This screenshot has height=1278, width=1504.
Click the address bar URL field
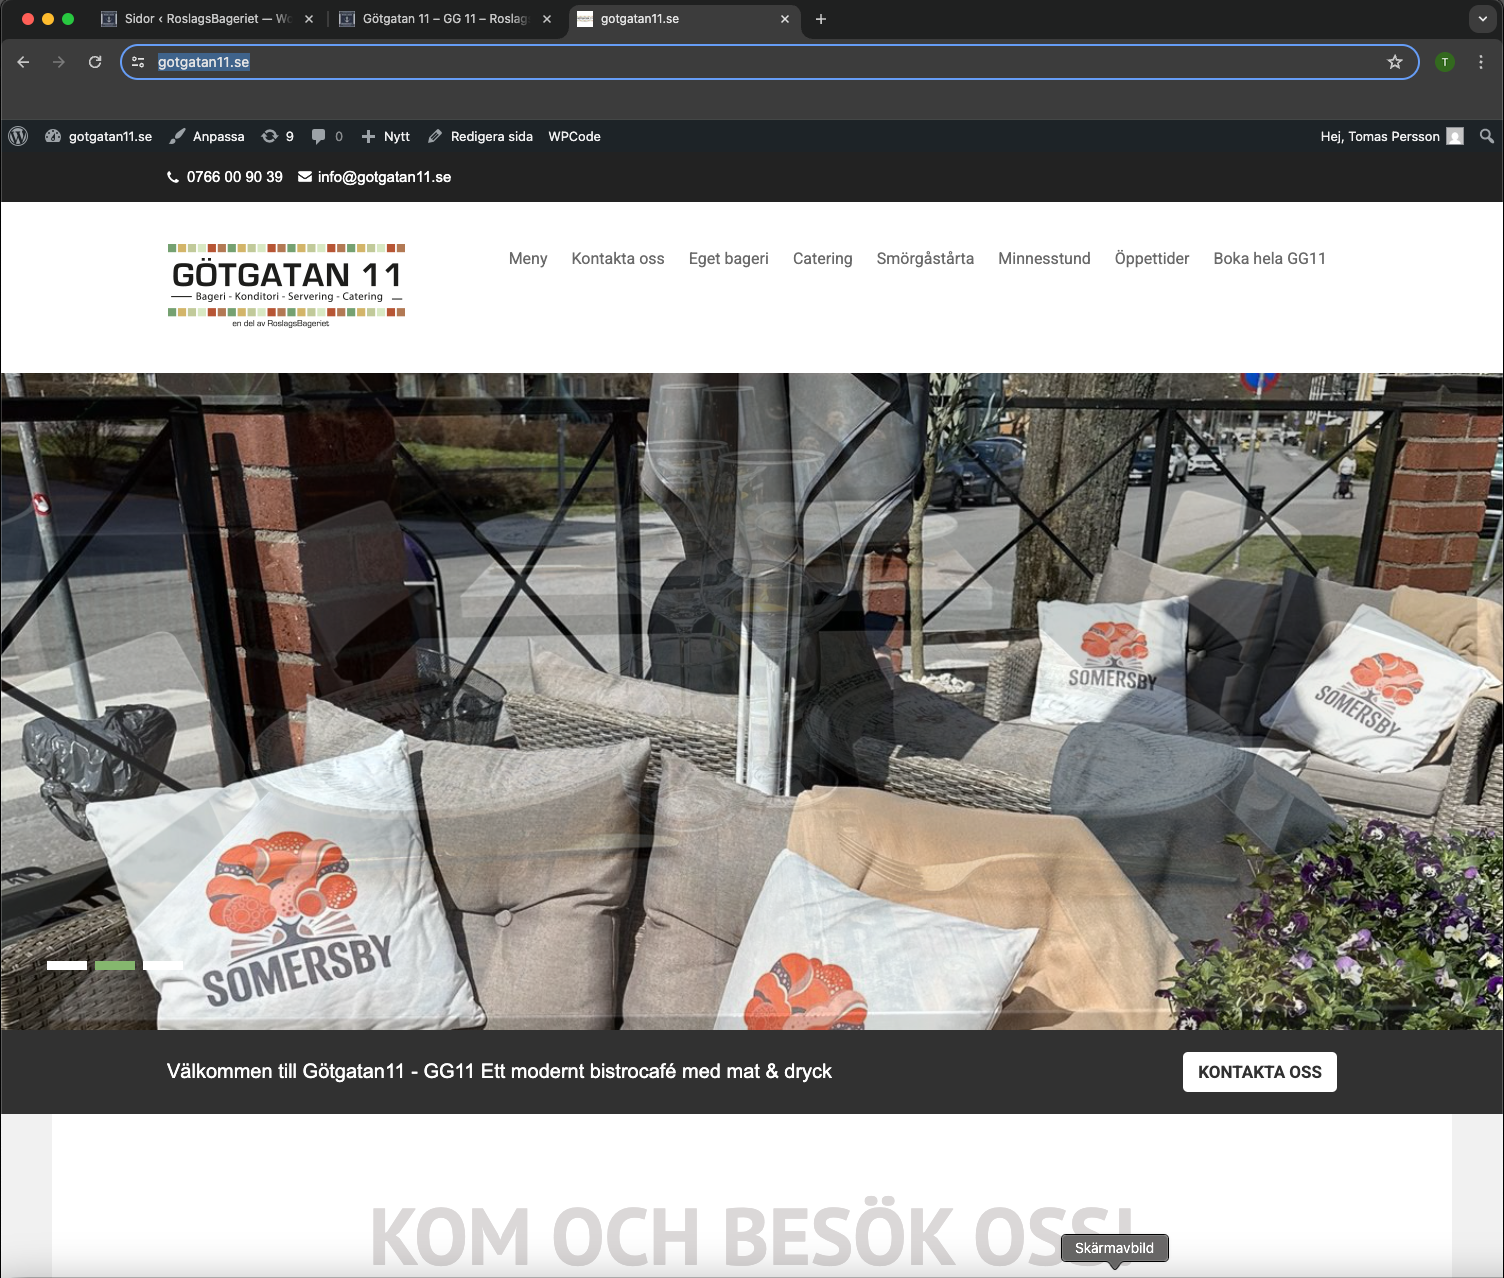click(770, 62)
